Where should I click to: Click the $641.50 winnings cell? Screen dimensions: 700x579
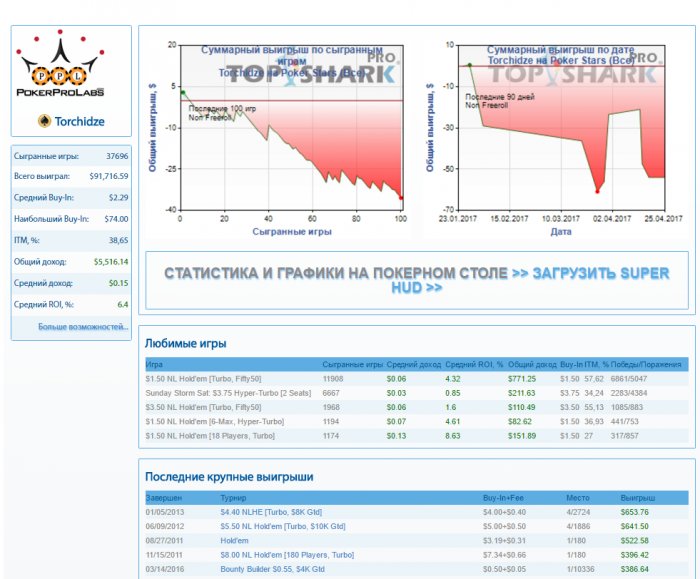click(634, 526)
